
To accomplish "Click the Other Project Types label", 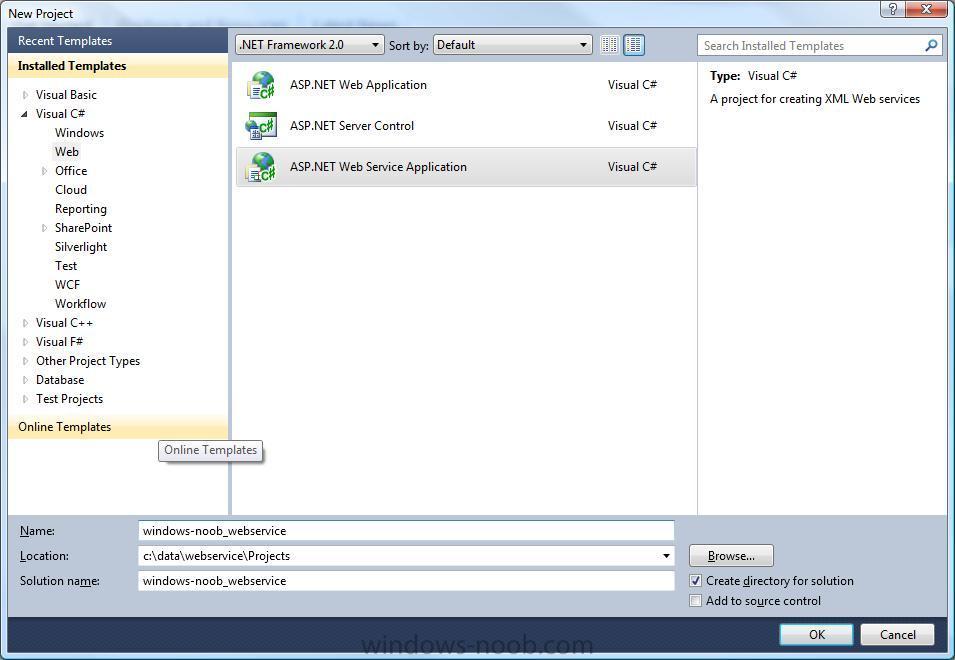I will coord(88,361).
